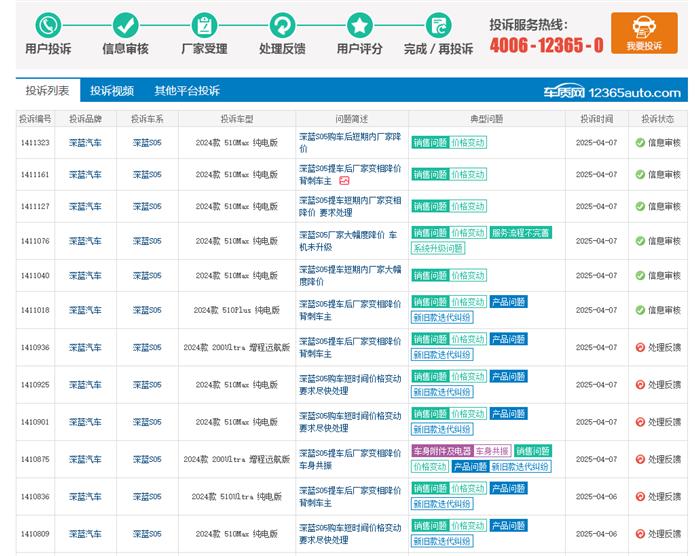Click the image icon in complaint 1411161
The width and height of the screenshot is (700, 556).
344,181
